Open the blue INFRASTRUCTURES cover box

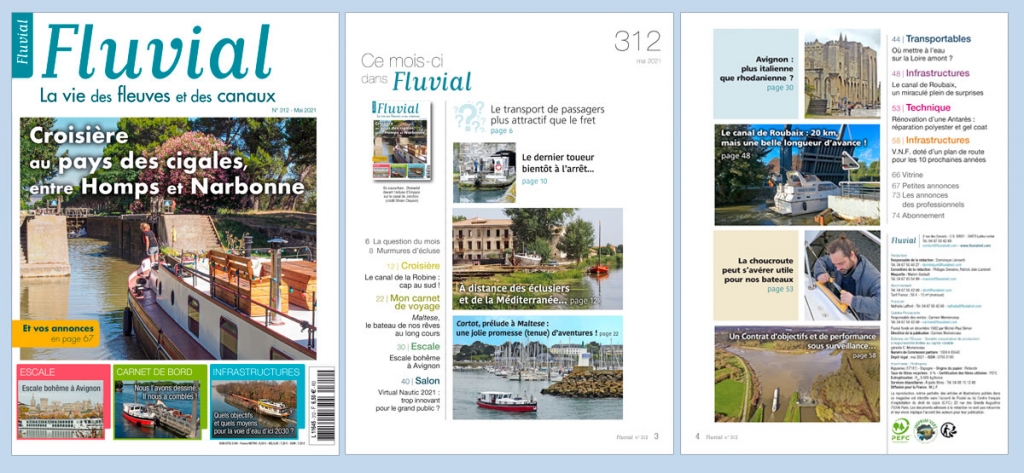click(x=257, y=402)
